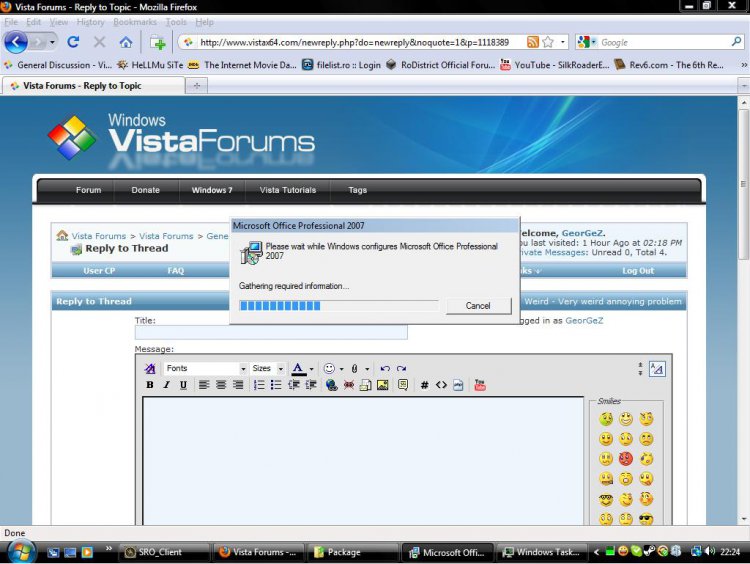Switch to SRO_Client taskbar button
Image resolution: width=750 pixels, height=564 pixels.
pyautogui.click(x=164, y=552)
